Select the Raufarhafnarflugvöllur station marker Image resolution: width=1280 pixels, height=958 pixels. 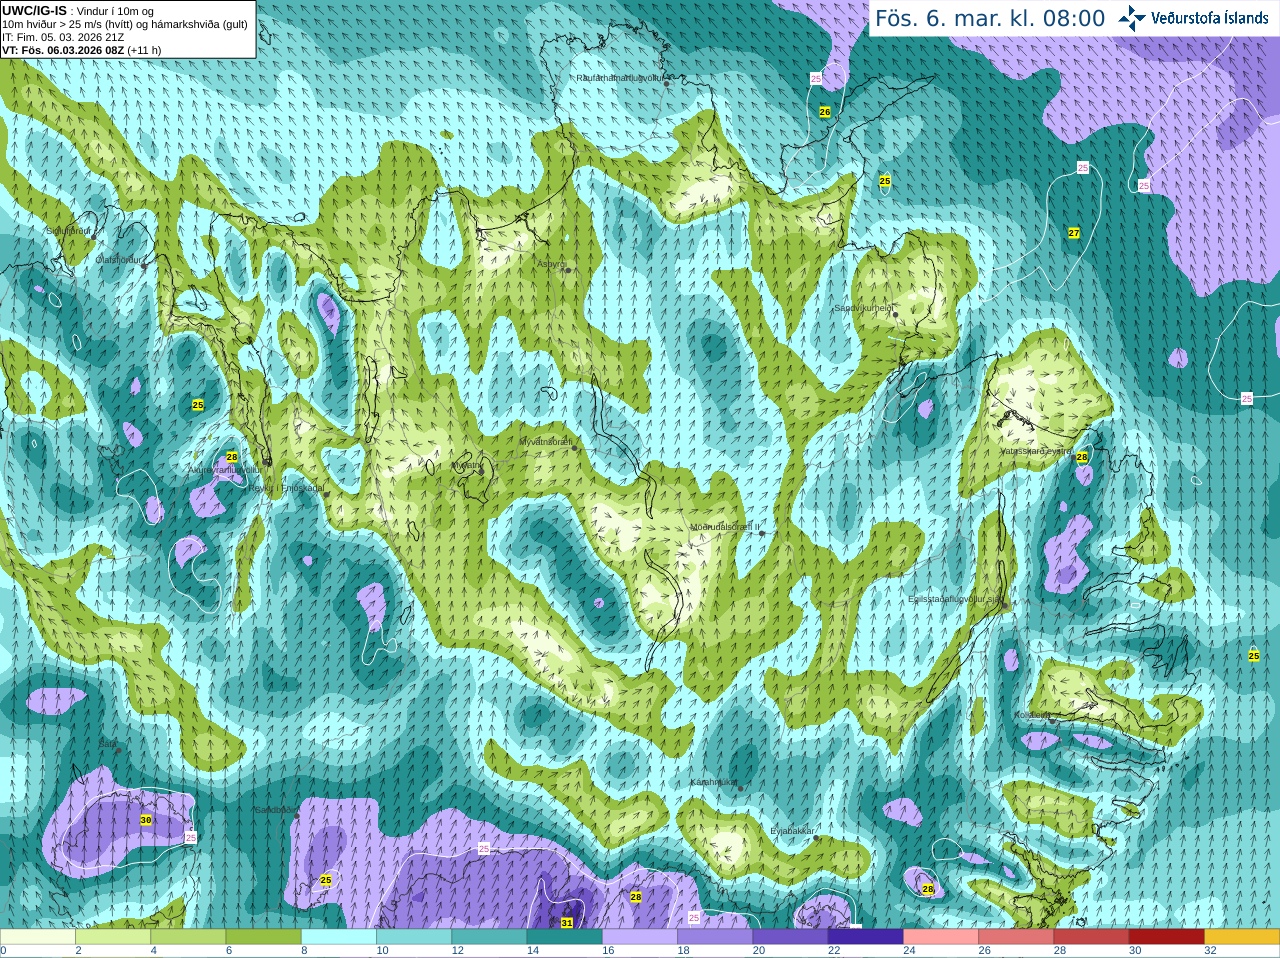[x=666, y=83]
